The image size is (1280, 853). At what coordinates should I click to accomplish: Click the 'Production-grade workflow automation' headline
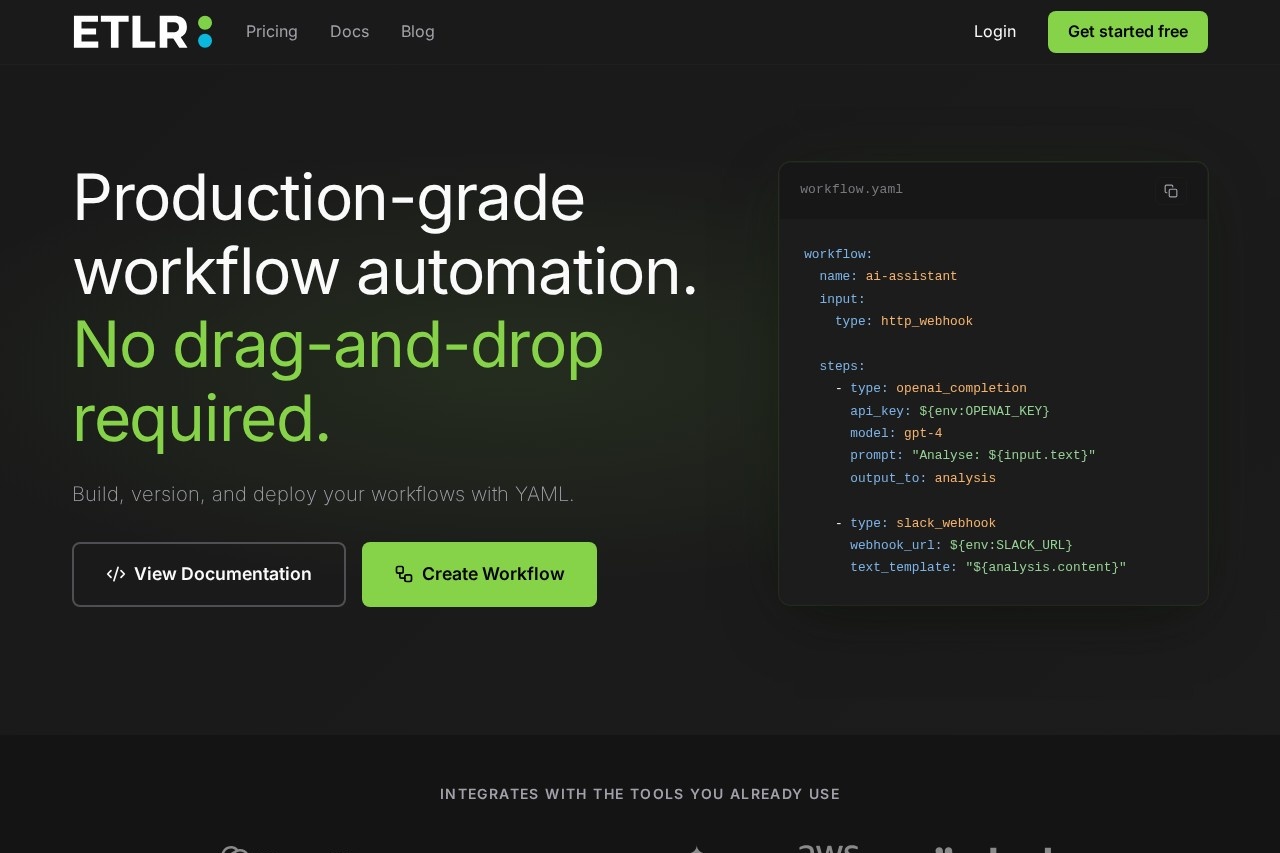[x=385, y=234]
